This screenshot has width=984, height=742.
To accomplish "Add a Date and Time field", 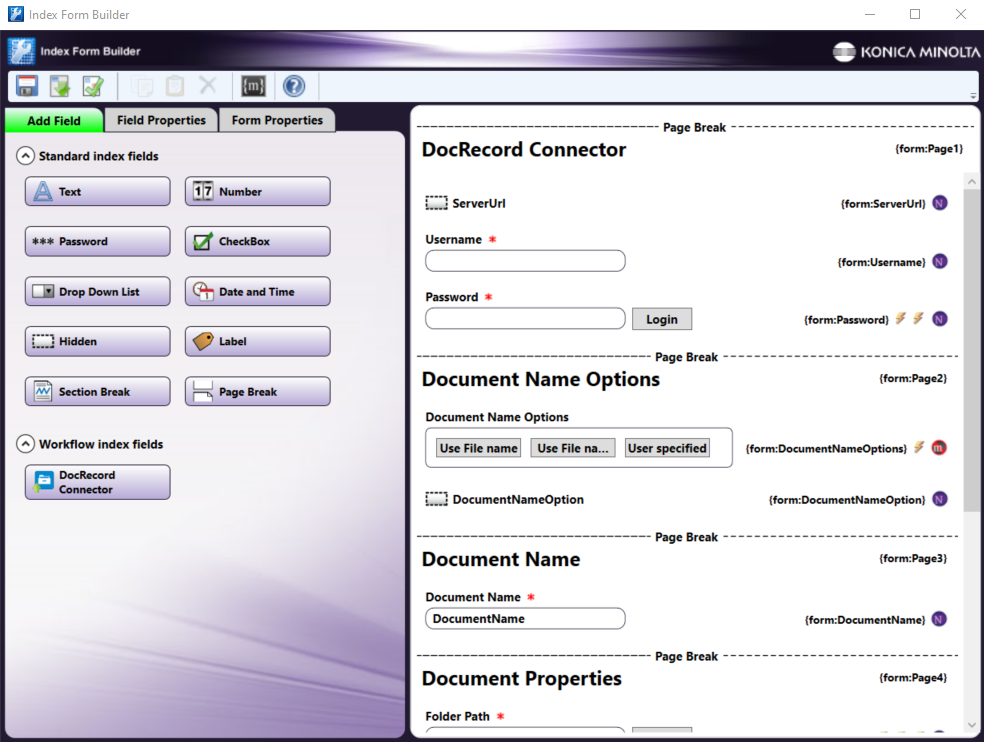I will pos(257,291).
